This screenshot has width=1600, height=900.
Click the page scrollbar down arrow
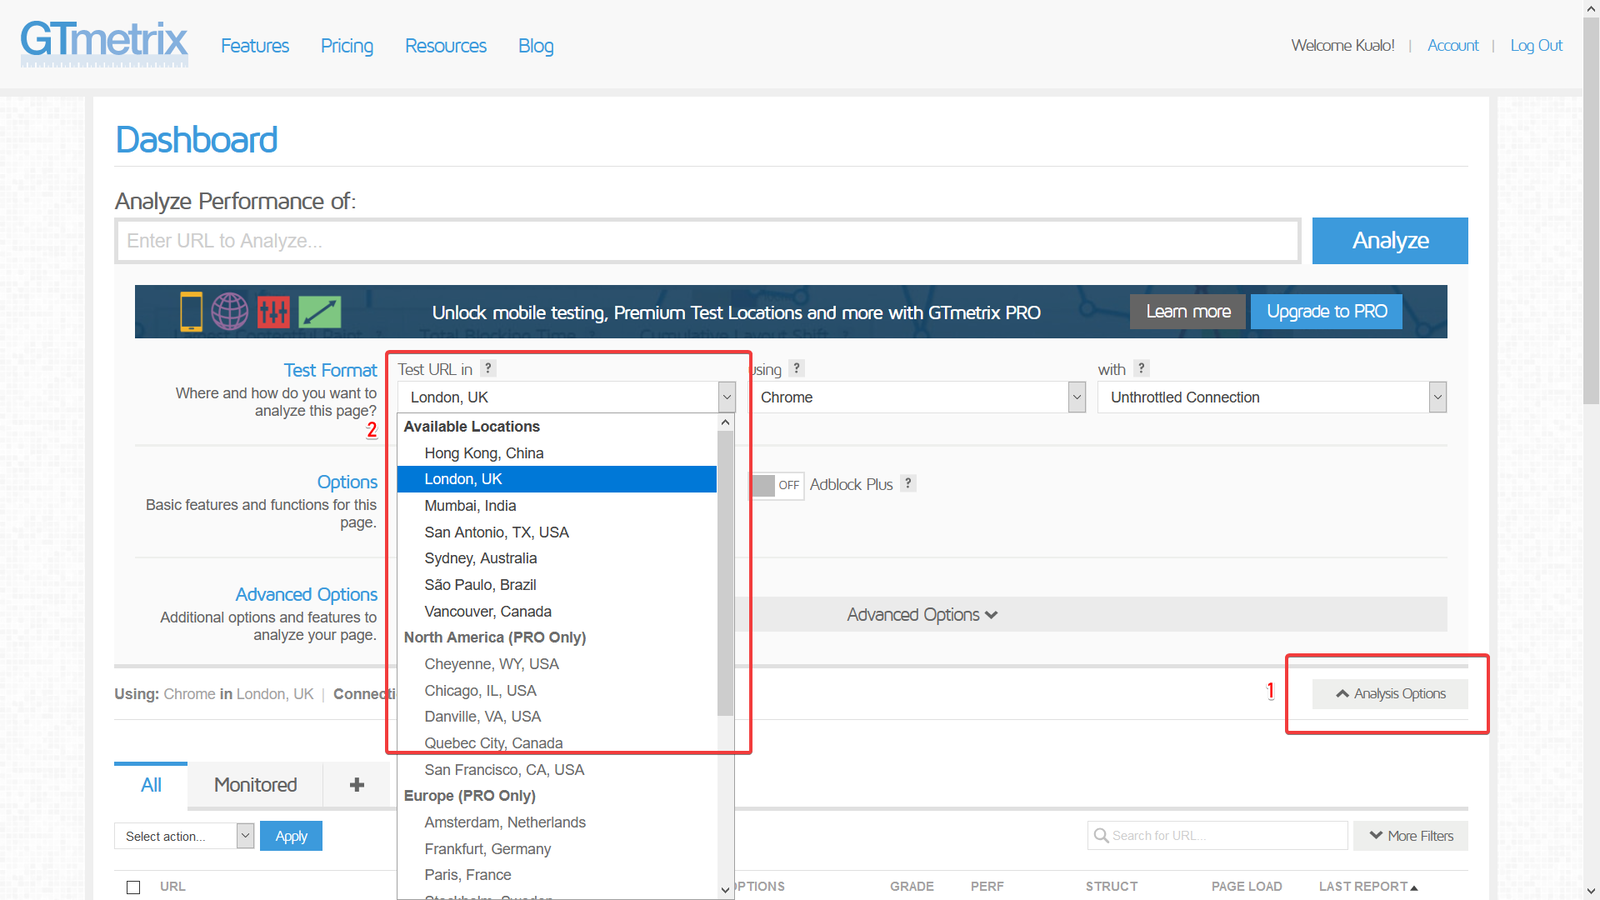click(1591, 891)
